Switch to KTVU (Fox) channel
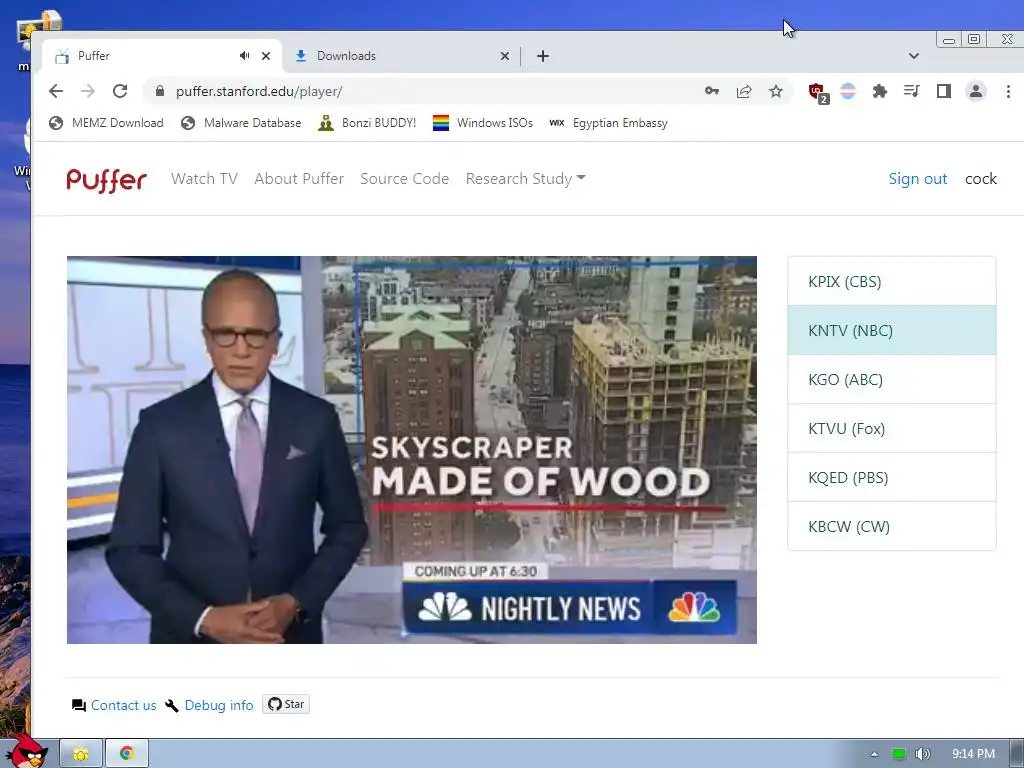The height and width of the screenshot is (768, 1024). click(891, 428)
